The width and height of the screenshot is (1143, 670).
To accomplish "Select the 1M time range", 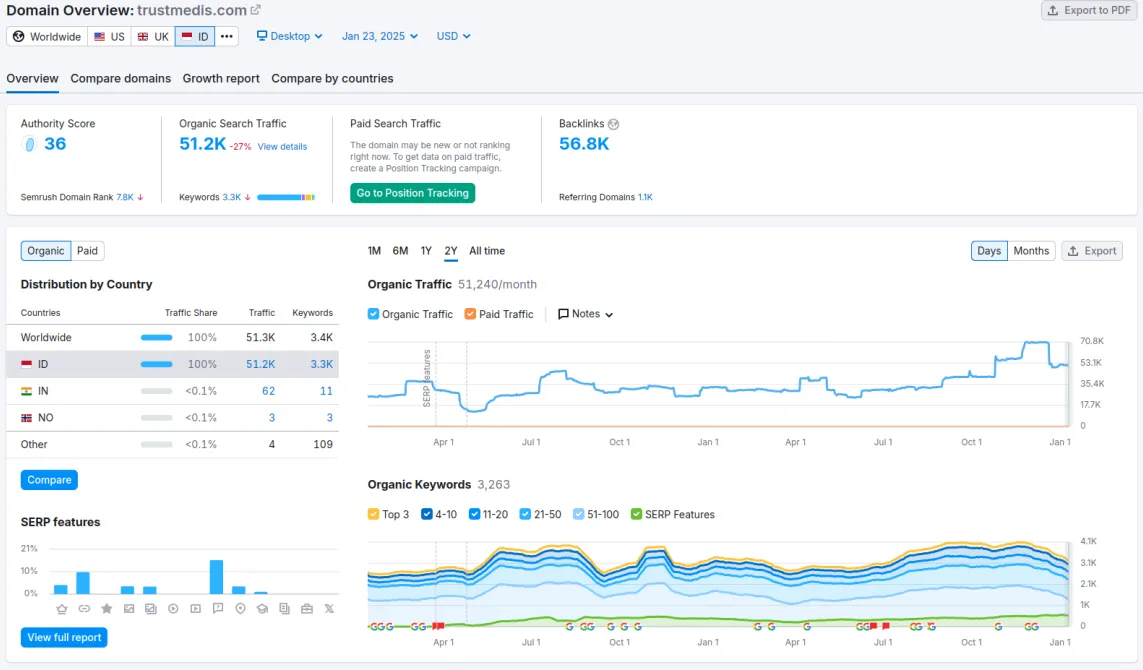I will (374, 251).
